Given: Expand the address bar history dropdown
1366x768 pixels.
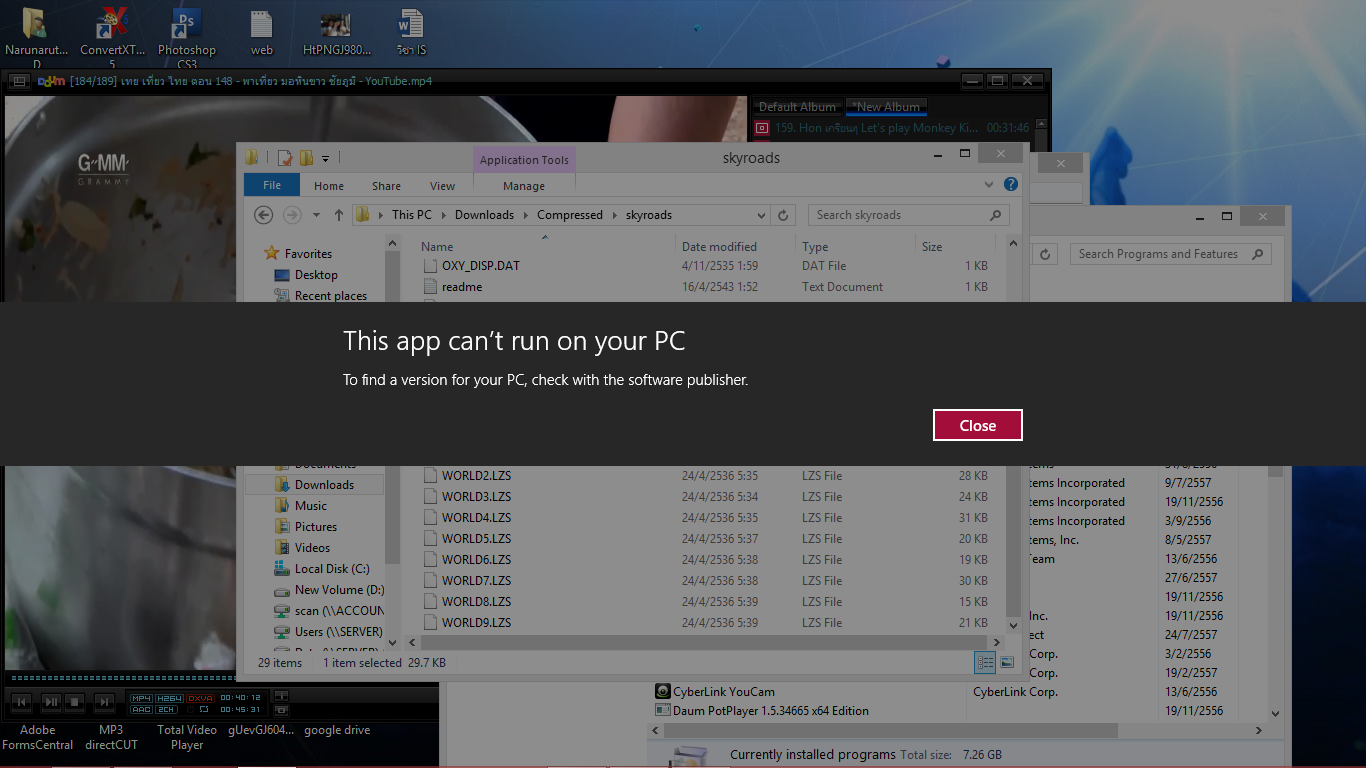Looking at the screenshot, I should click(761, 215).
